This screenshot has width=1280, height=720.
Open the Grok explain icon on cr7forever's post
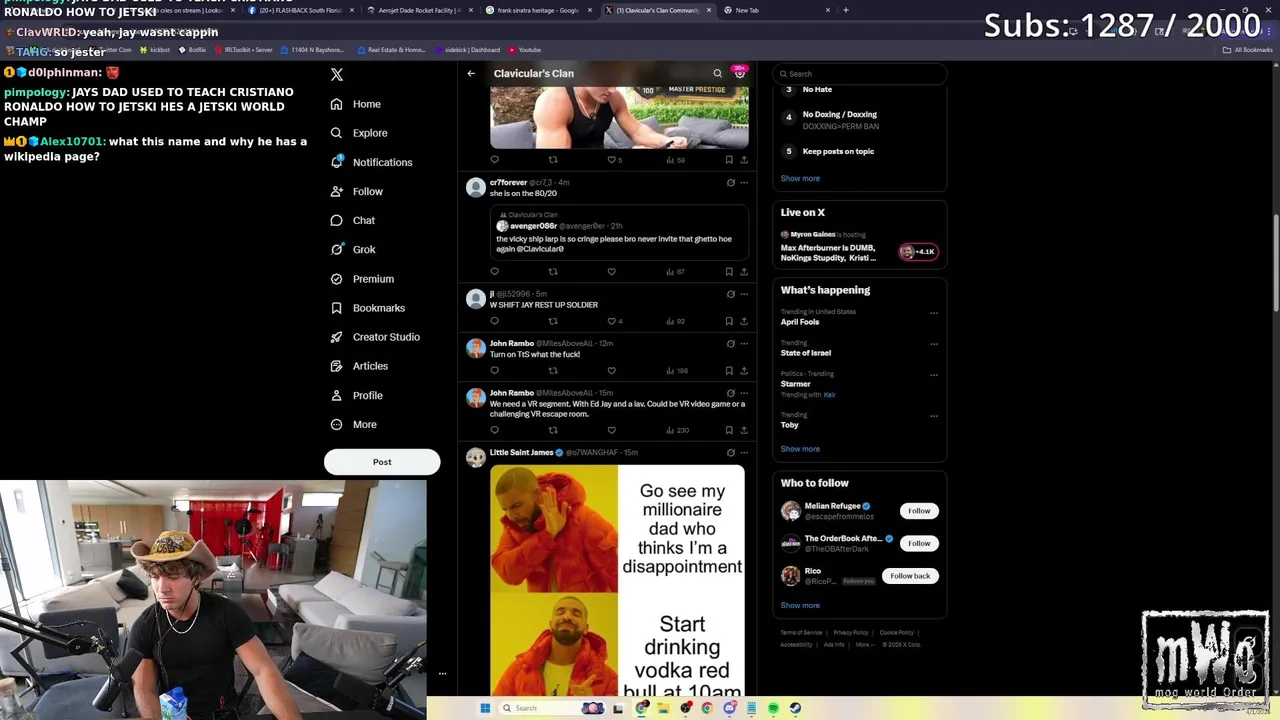(730, 183)
